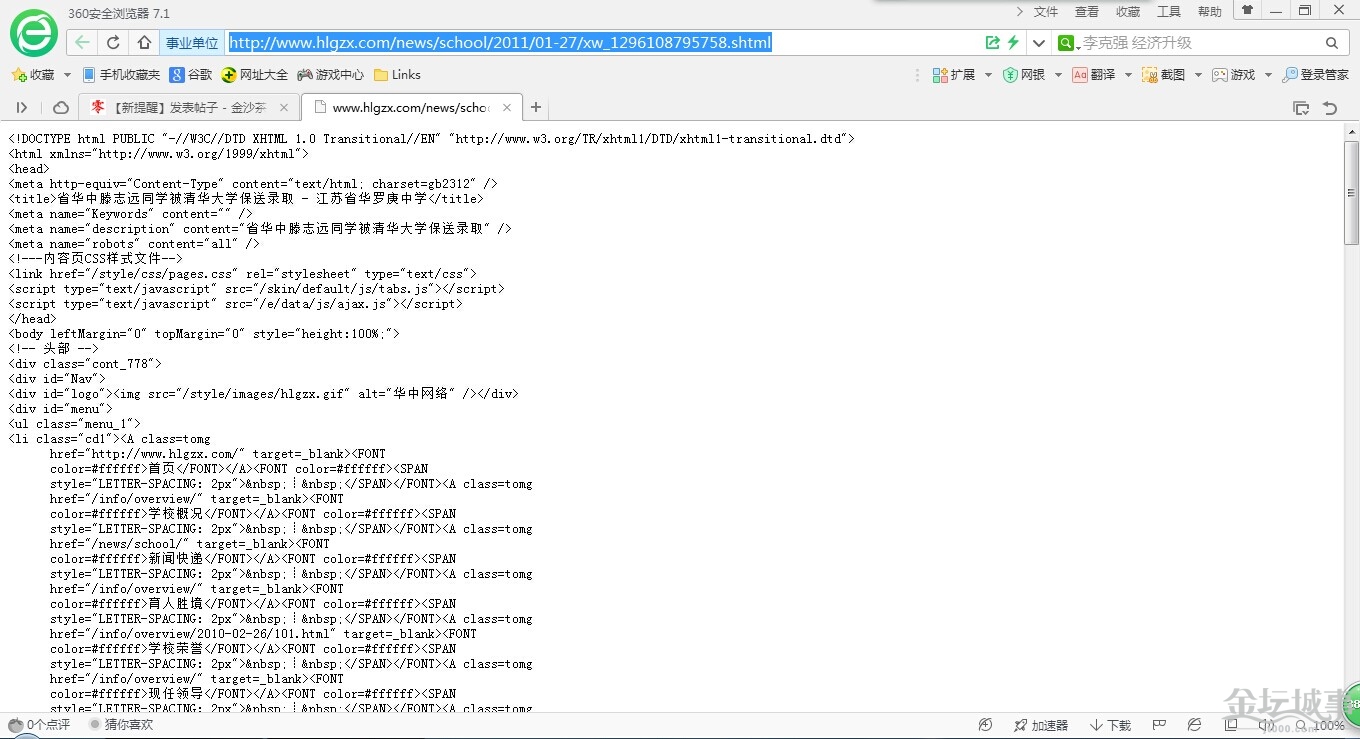Click the restore closed tab undo icon
1360x739 pixels.
click(1330, 108)
